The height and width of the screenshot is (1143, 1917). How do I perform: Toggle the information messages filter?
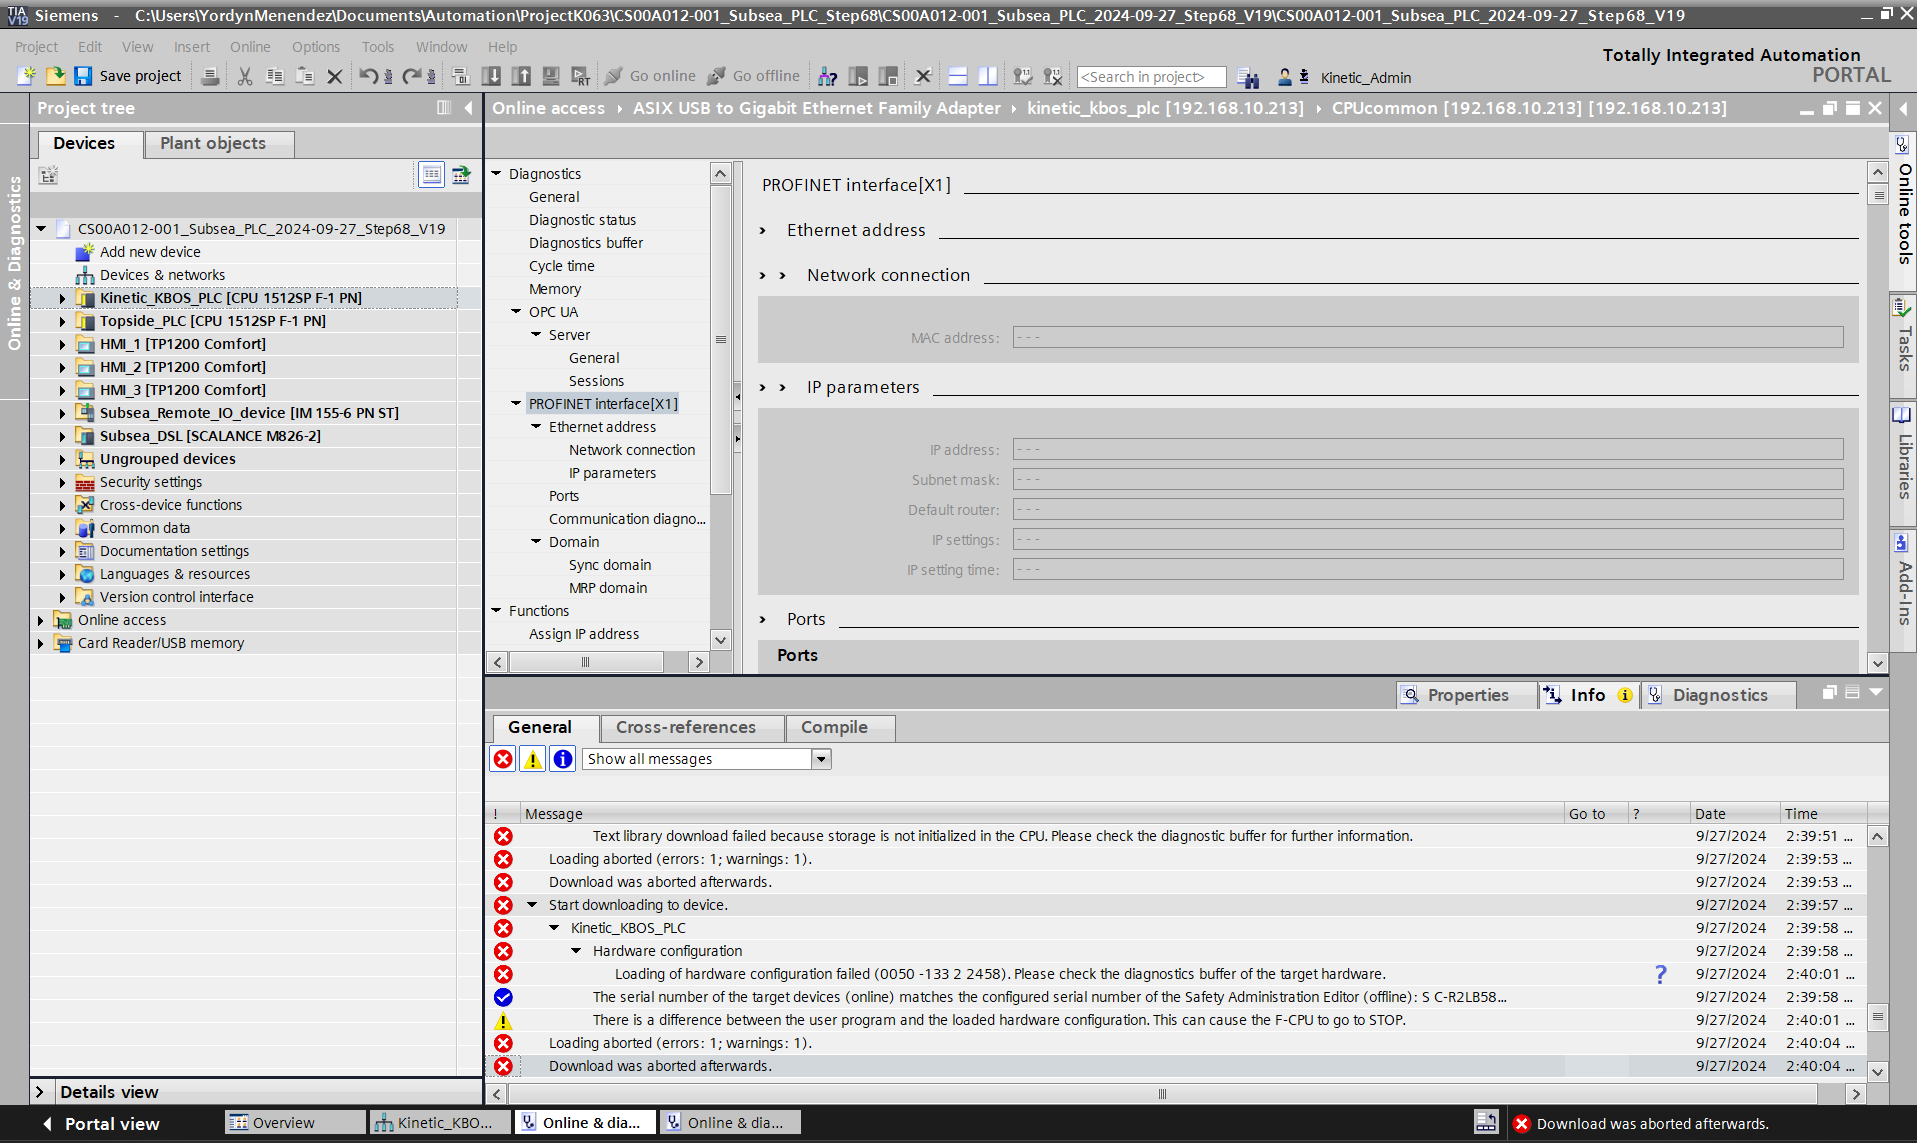click(x=563, y=759)
